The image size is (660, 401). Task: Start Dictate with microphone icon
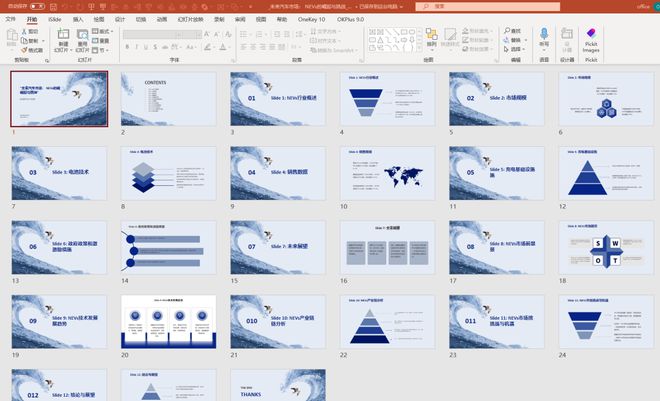tap(544, 36)
